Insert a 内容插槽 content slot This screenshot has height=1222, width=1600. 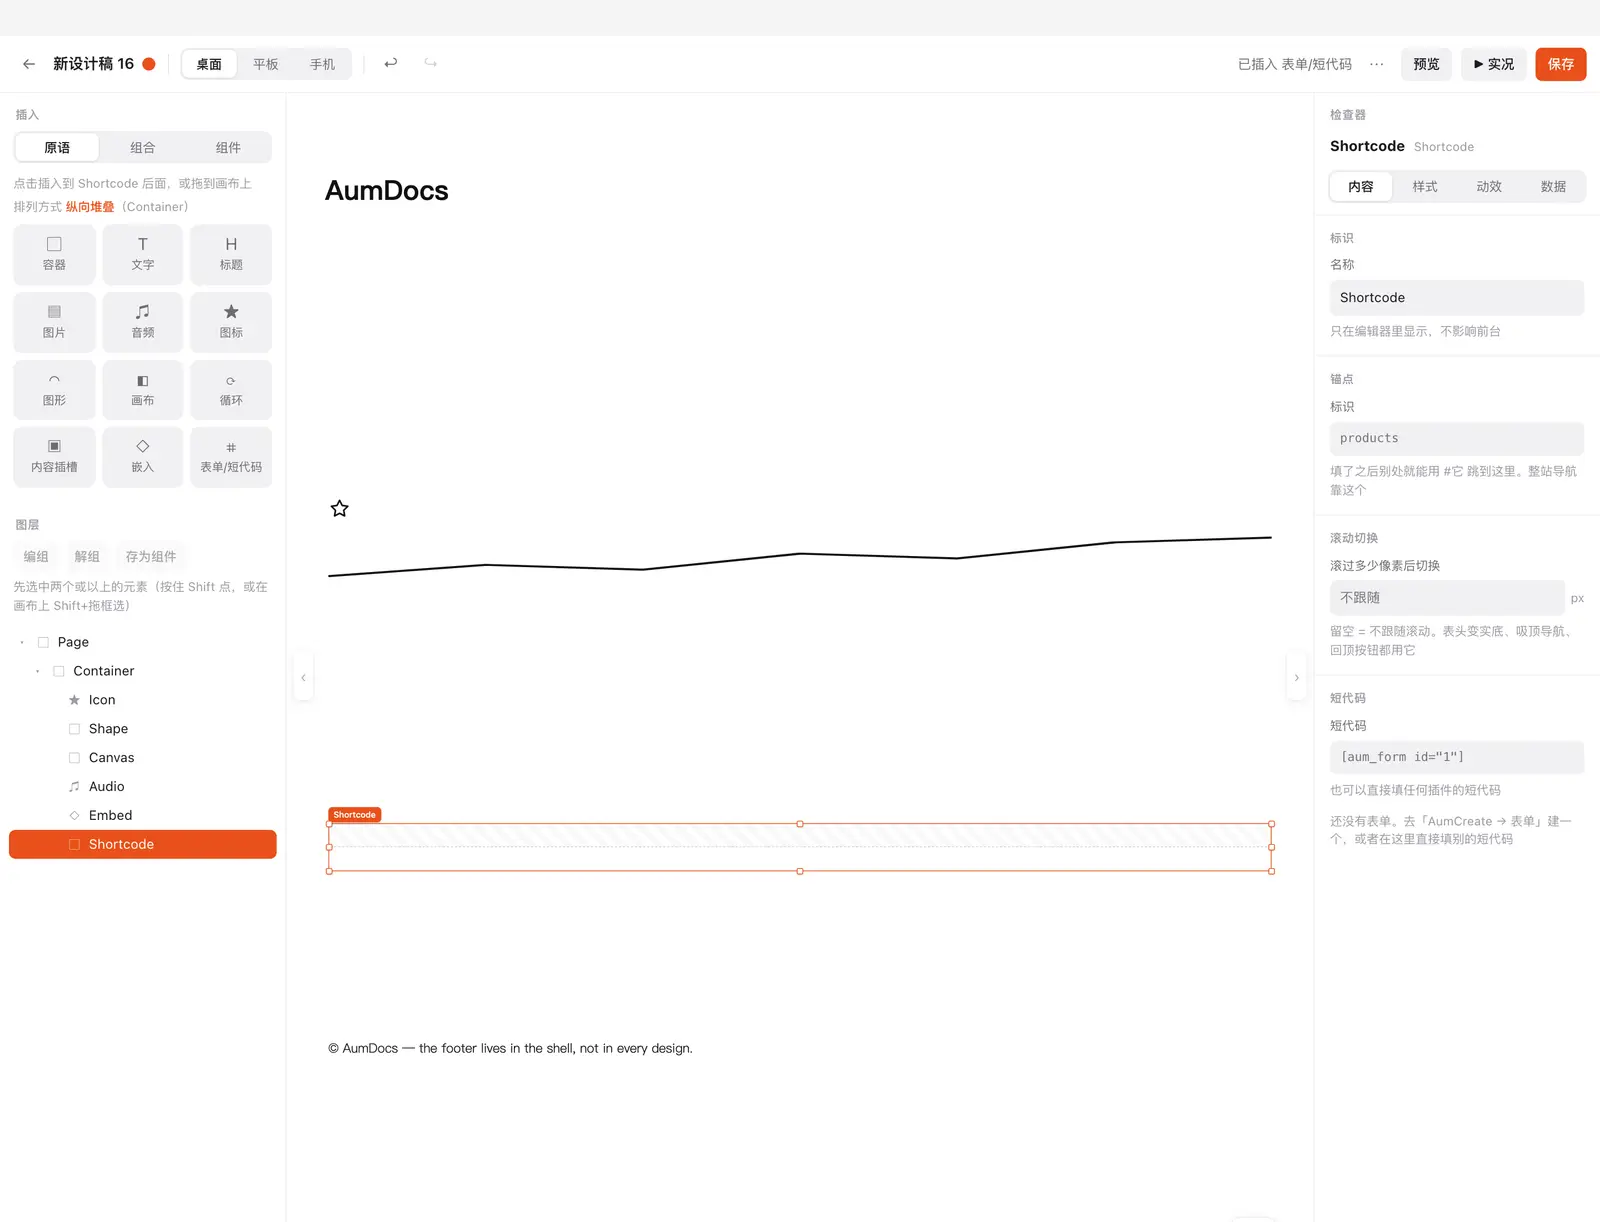[54, 457]
